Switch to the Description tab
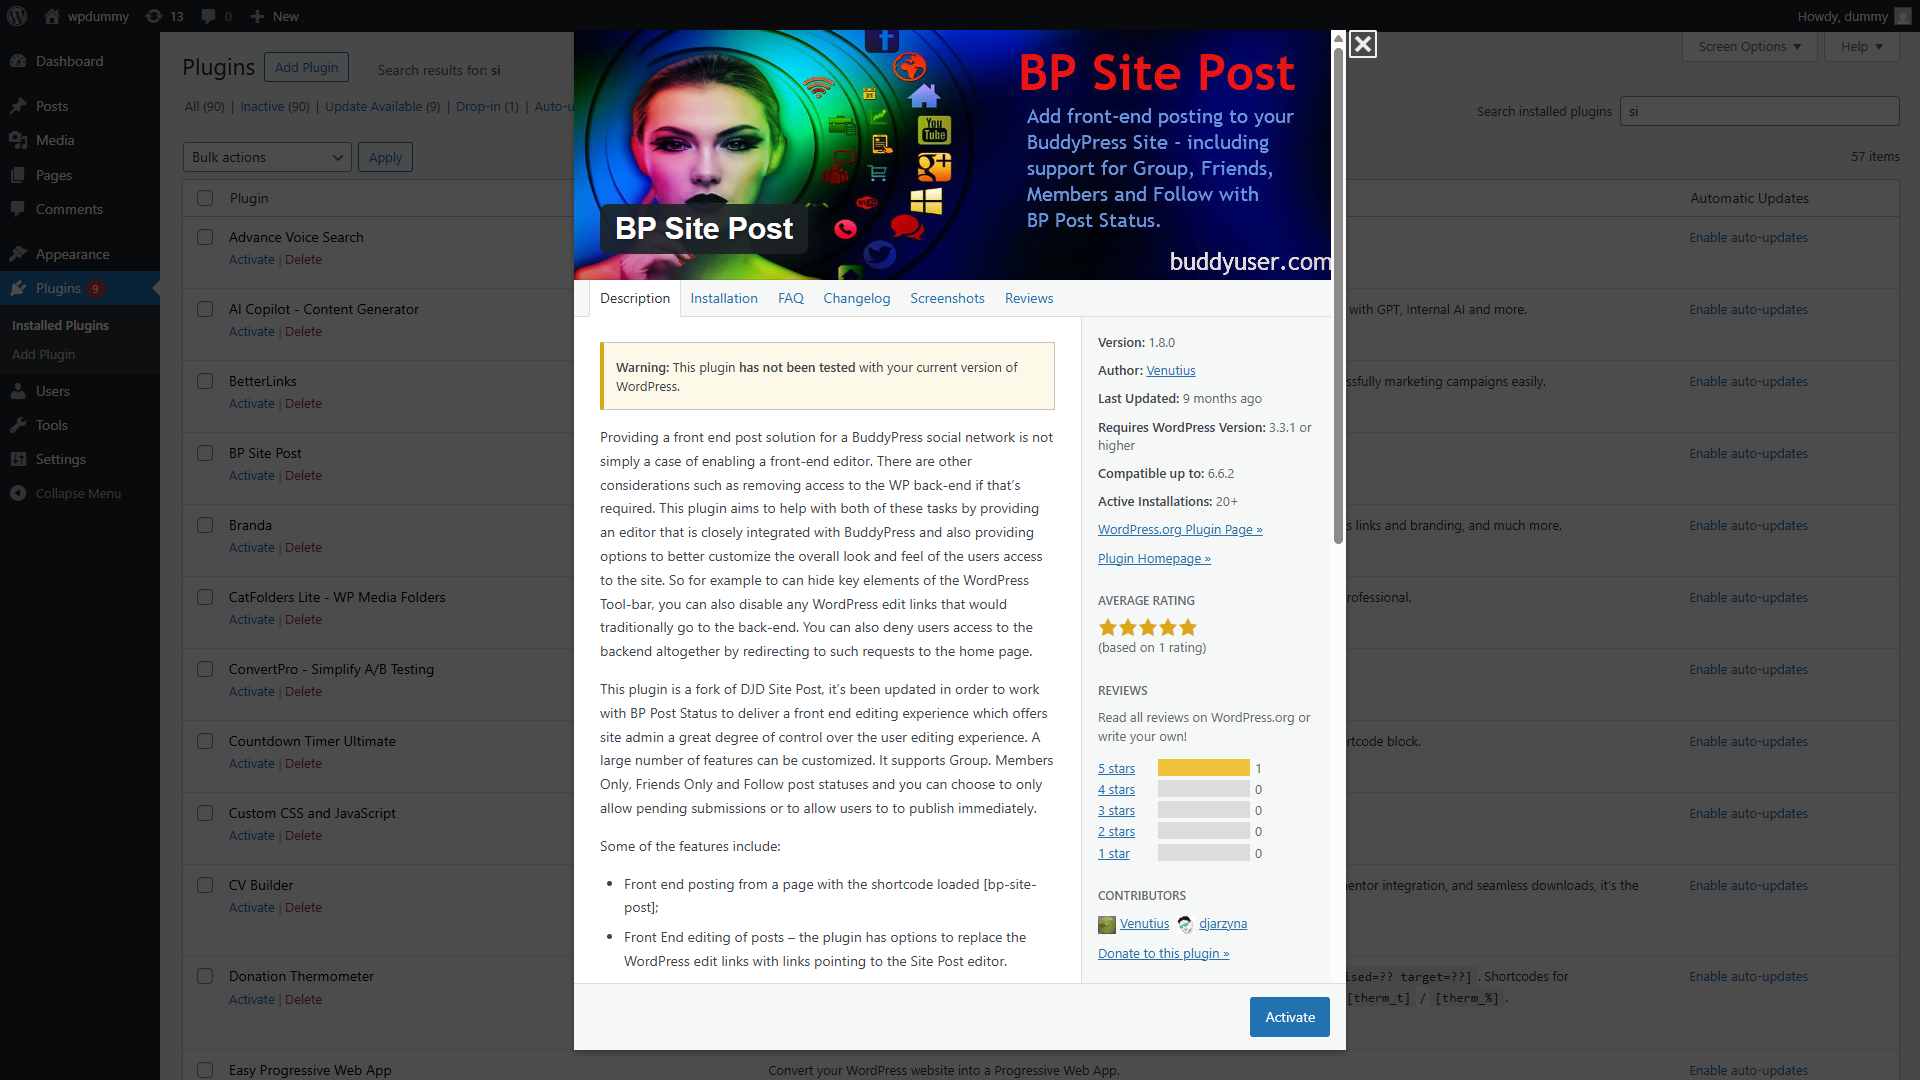Image resolution: width=1920 pixels, height=1080 pixels. point(635,298)
